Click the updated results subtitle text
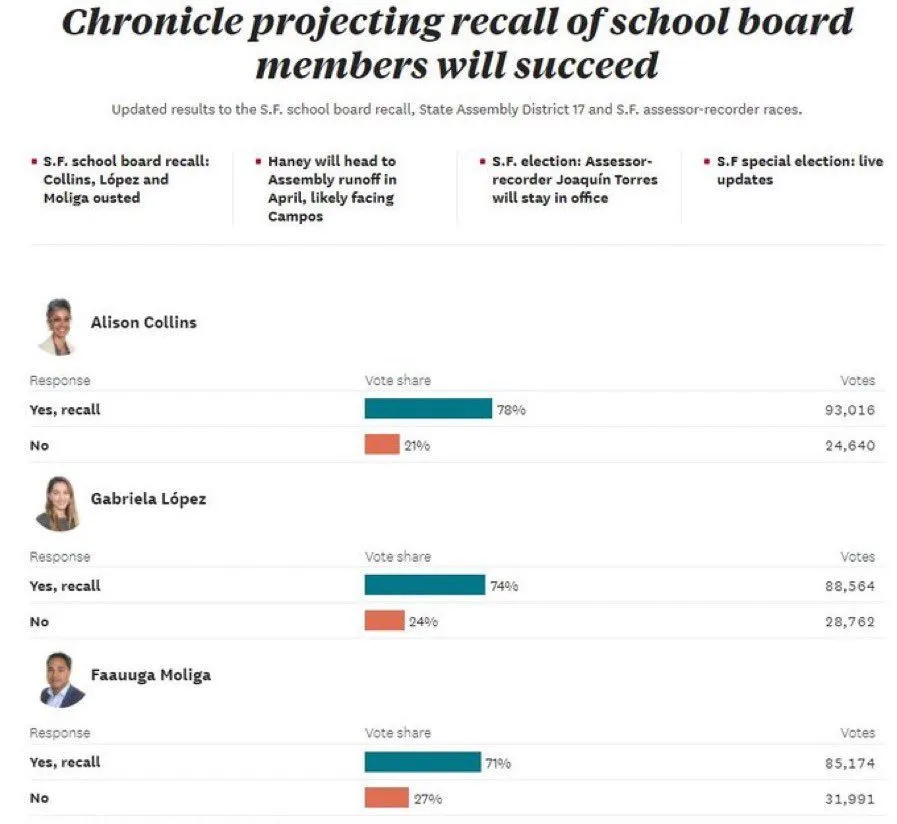 point(456,110)
